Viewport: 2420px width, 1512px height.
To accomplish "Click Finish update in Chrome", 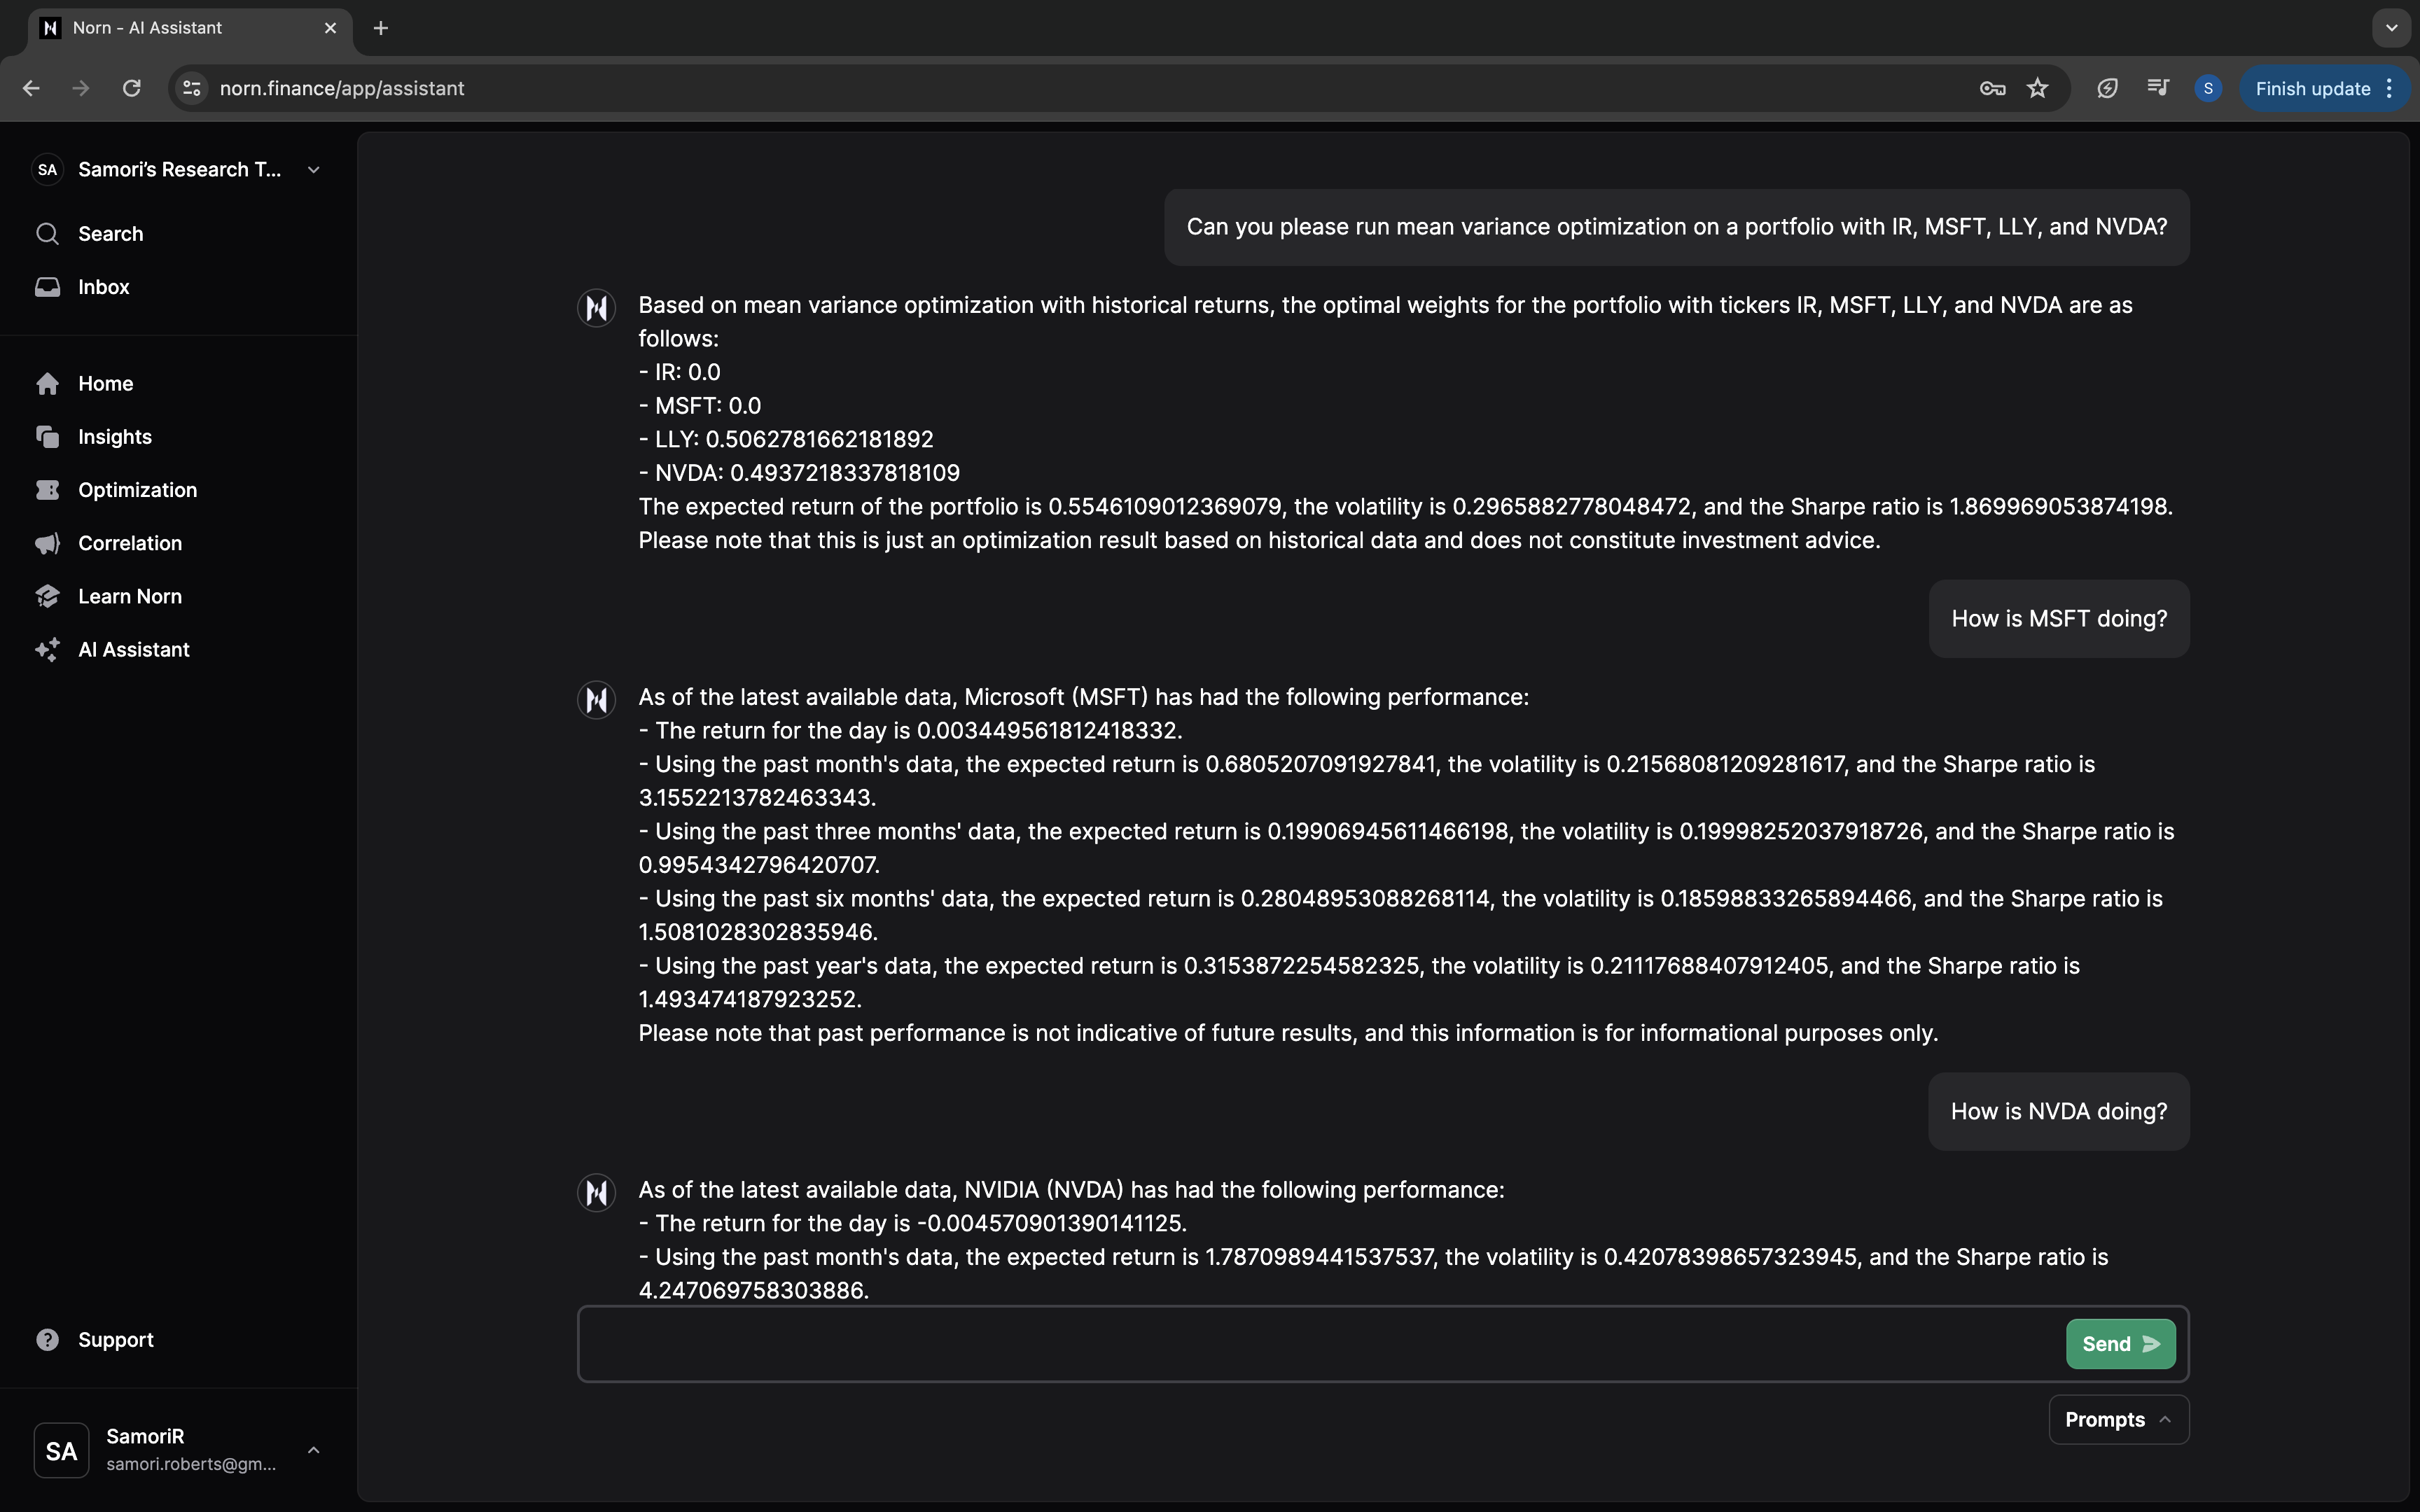I will [x=2312, y=88].
